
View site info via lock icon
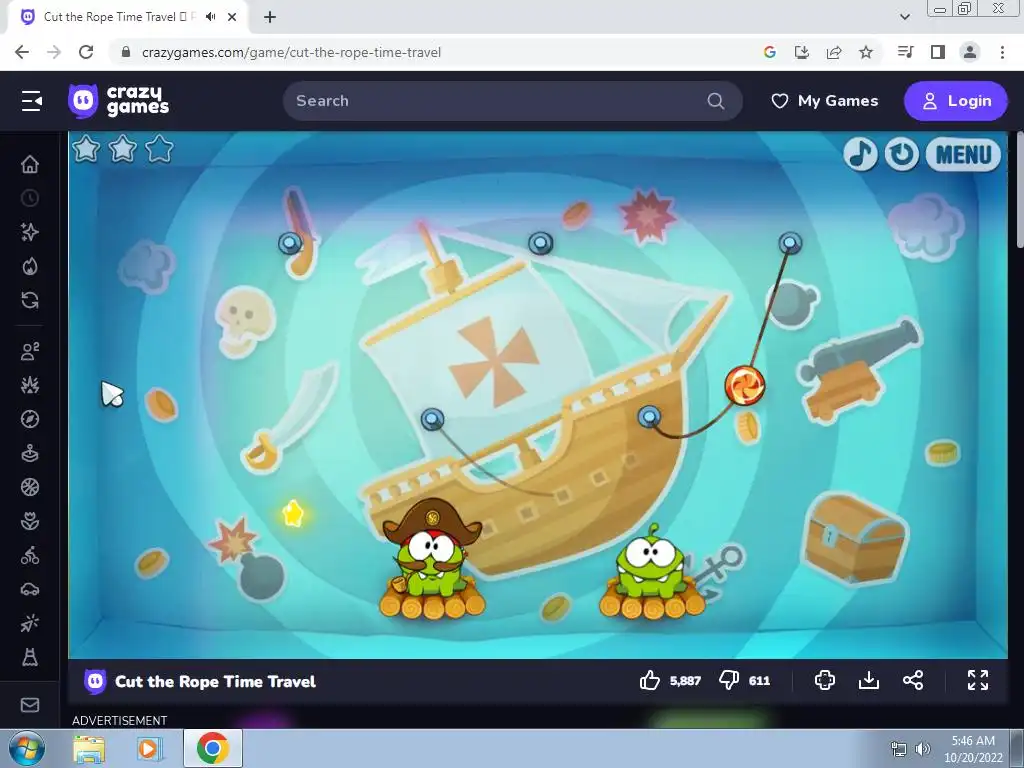126,52
